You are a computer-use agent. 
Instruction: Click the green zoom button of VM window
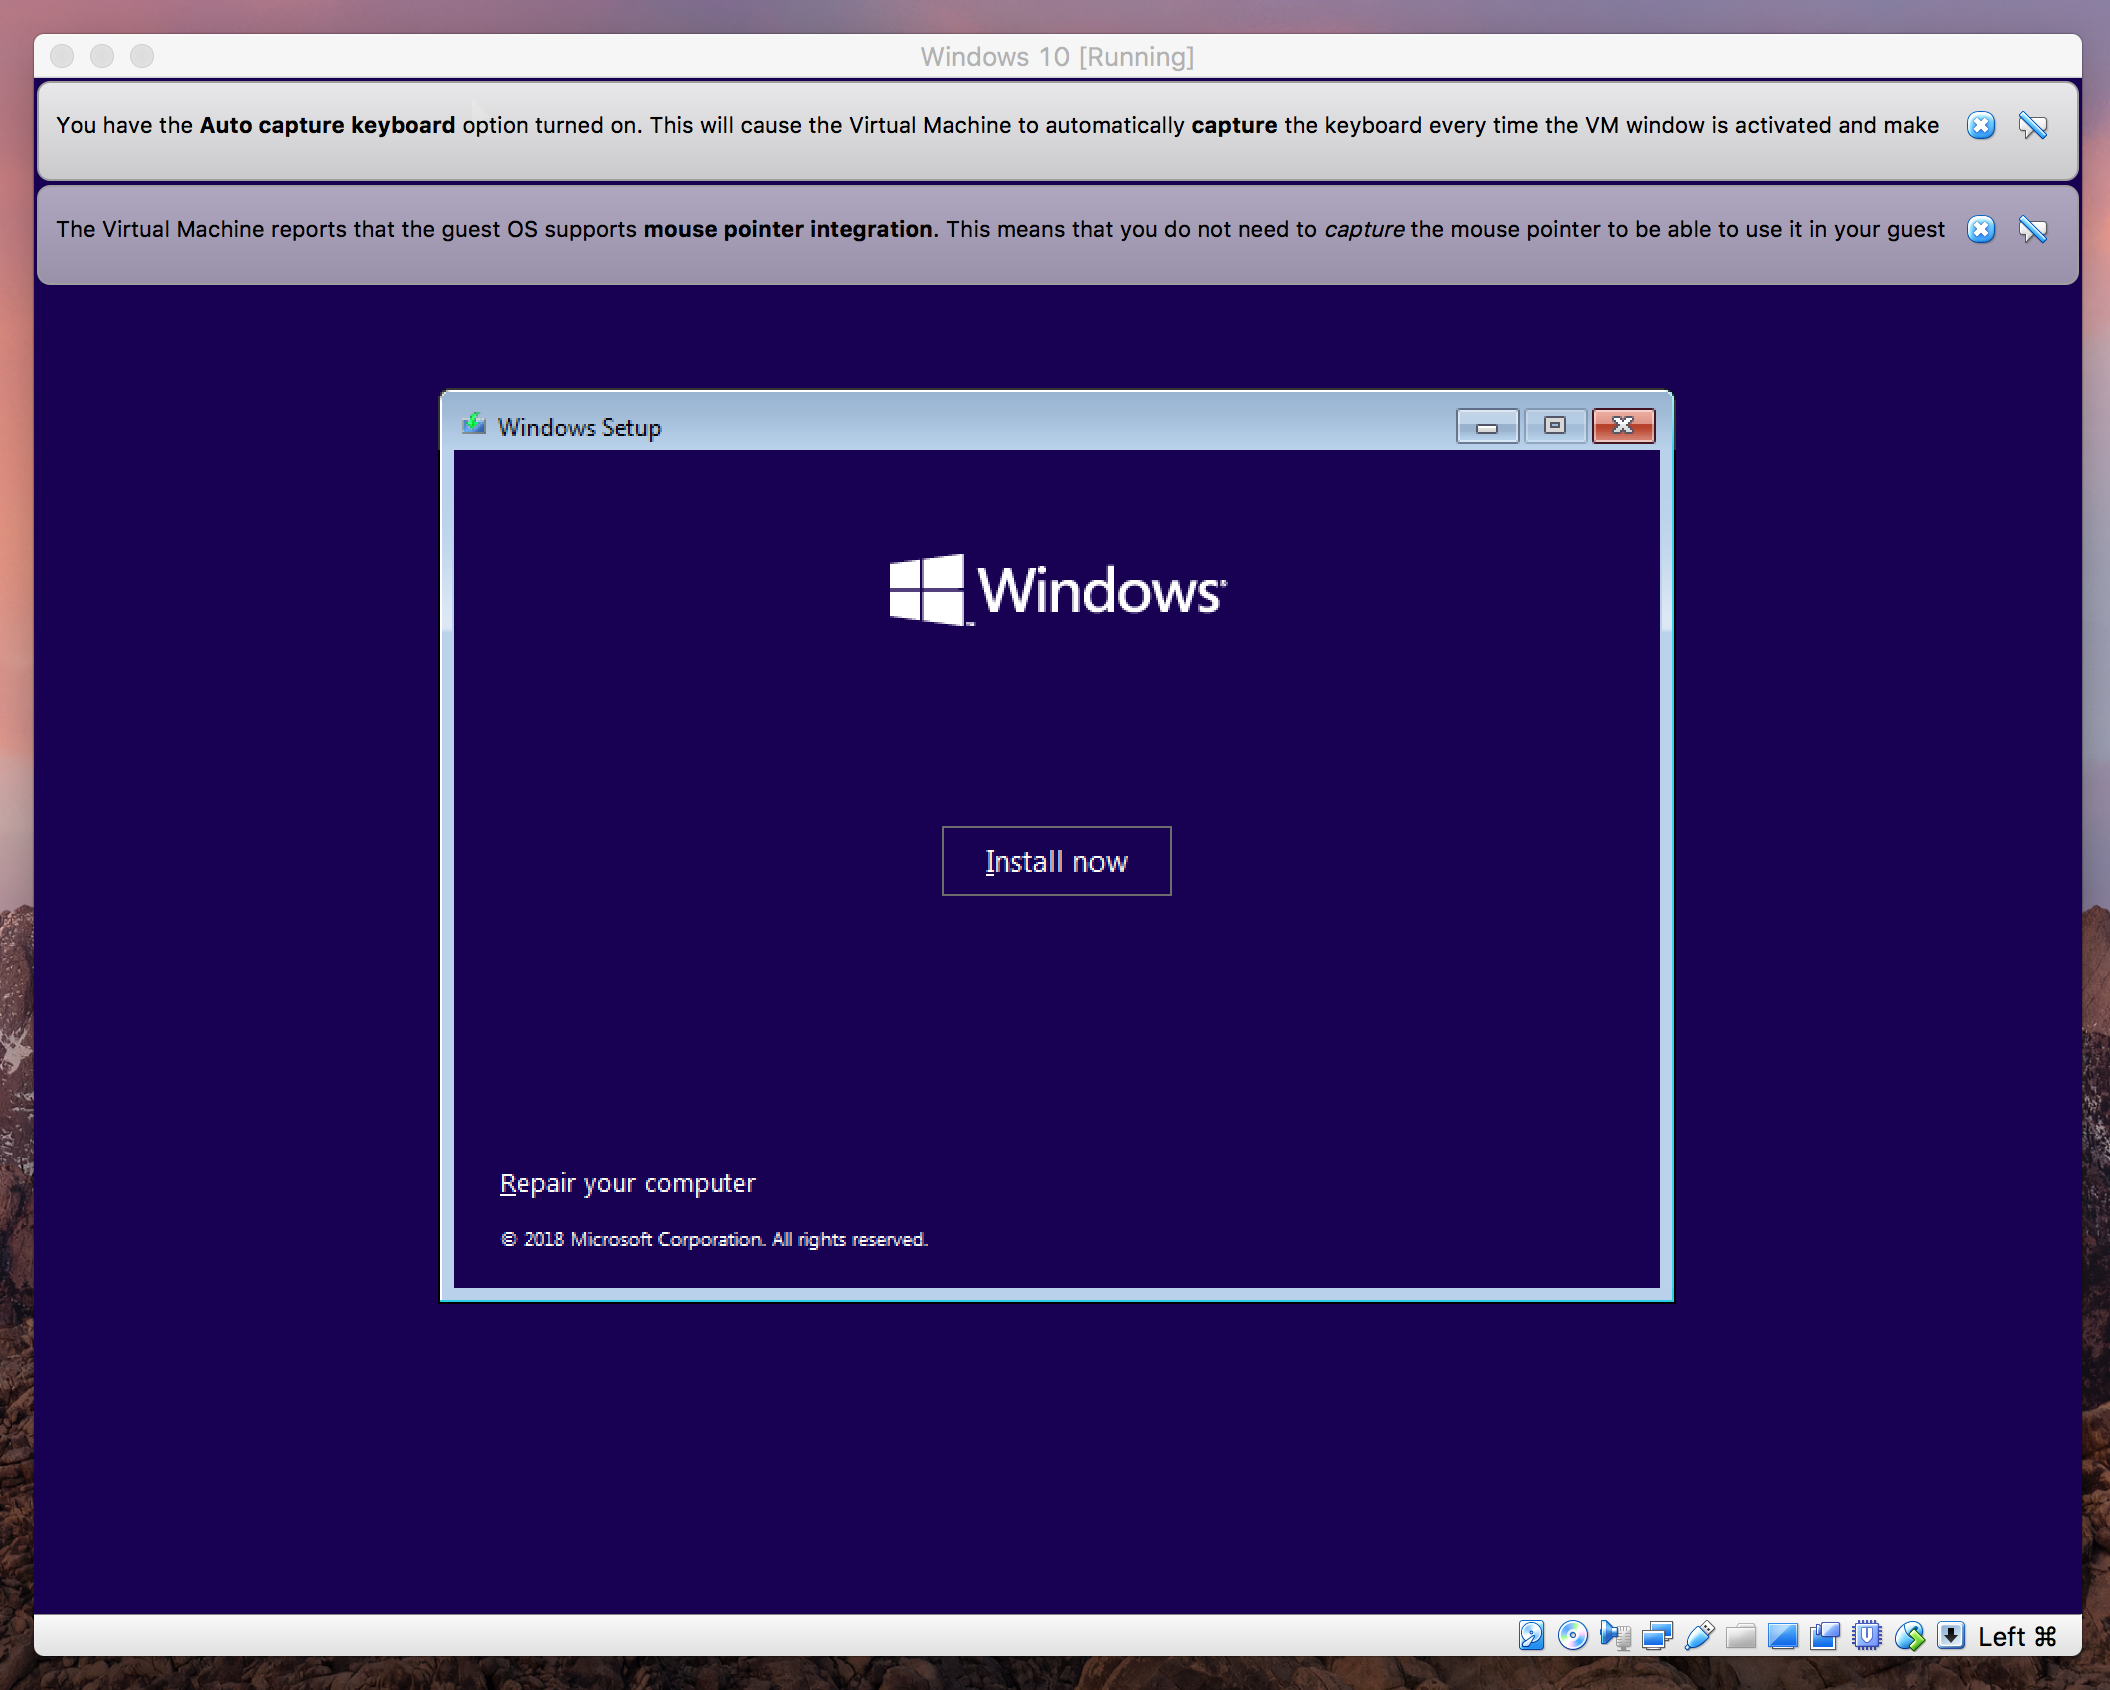[x=142, y=56]
